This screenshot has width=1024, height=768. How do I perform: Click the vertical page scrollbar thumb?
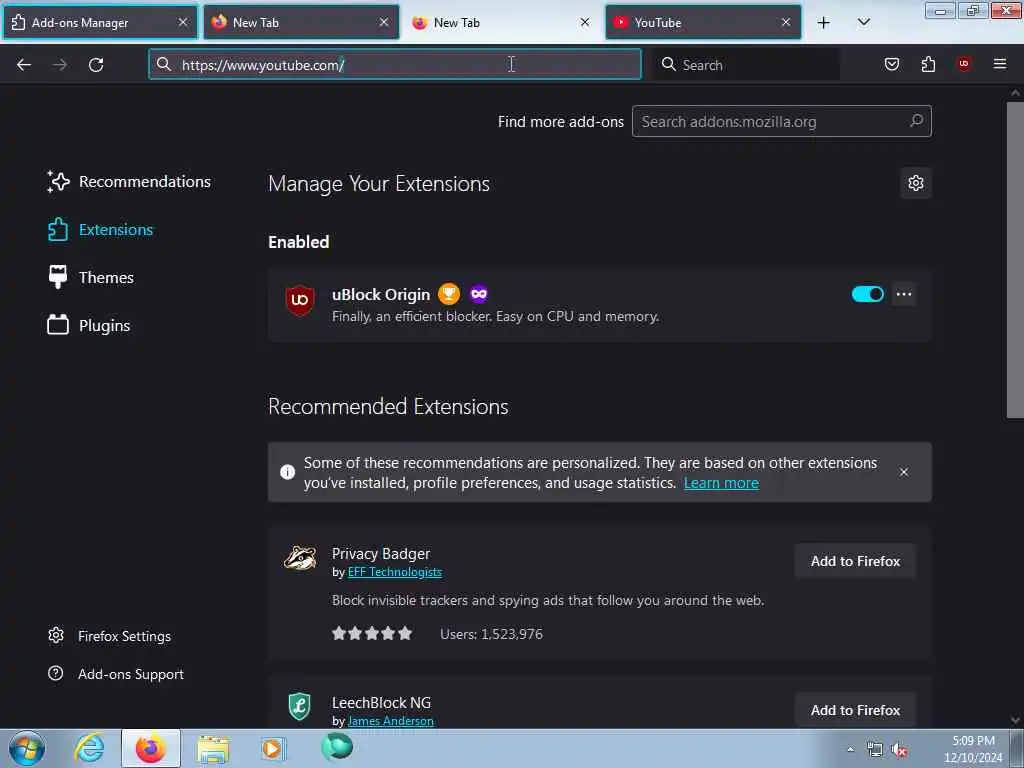tap(1015, 258)
